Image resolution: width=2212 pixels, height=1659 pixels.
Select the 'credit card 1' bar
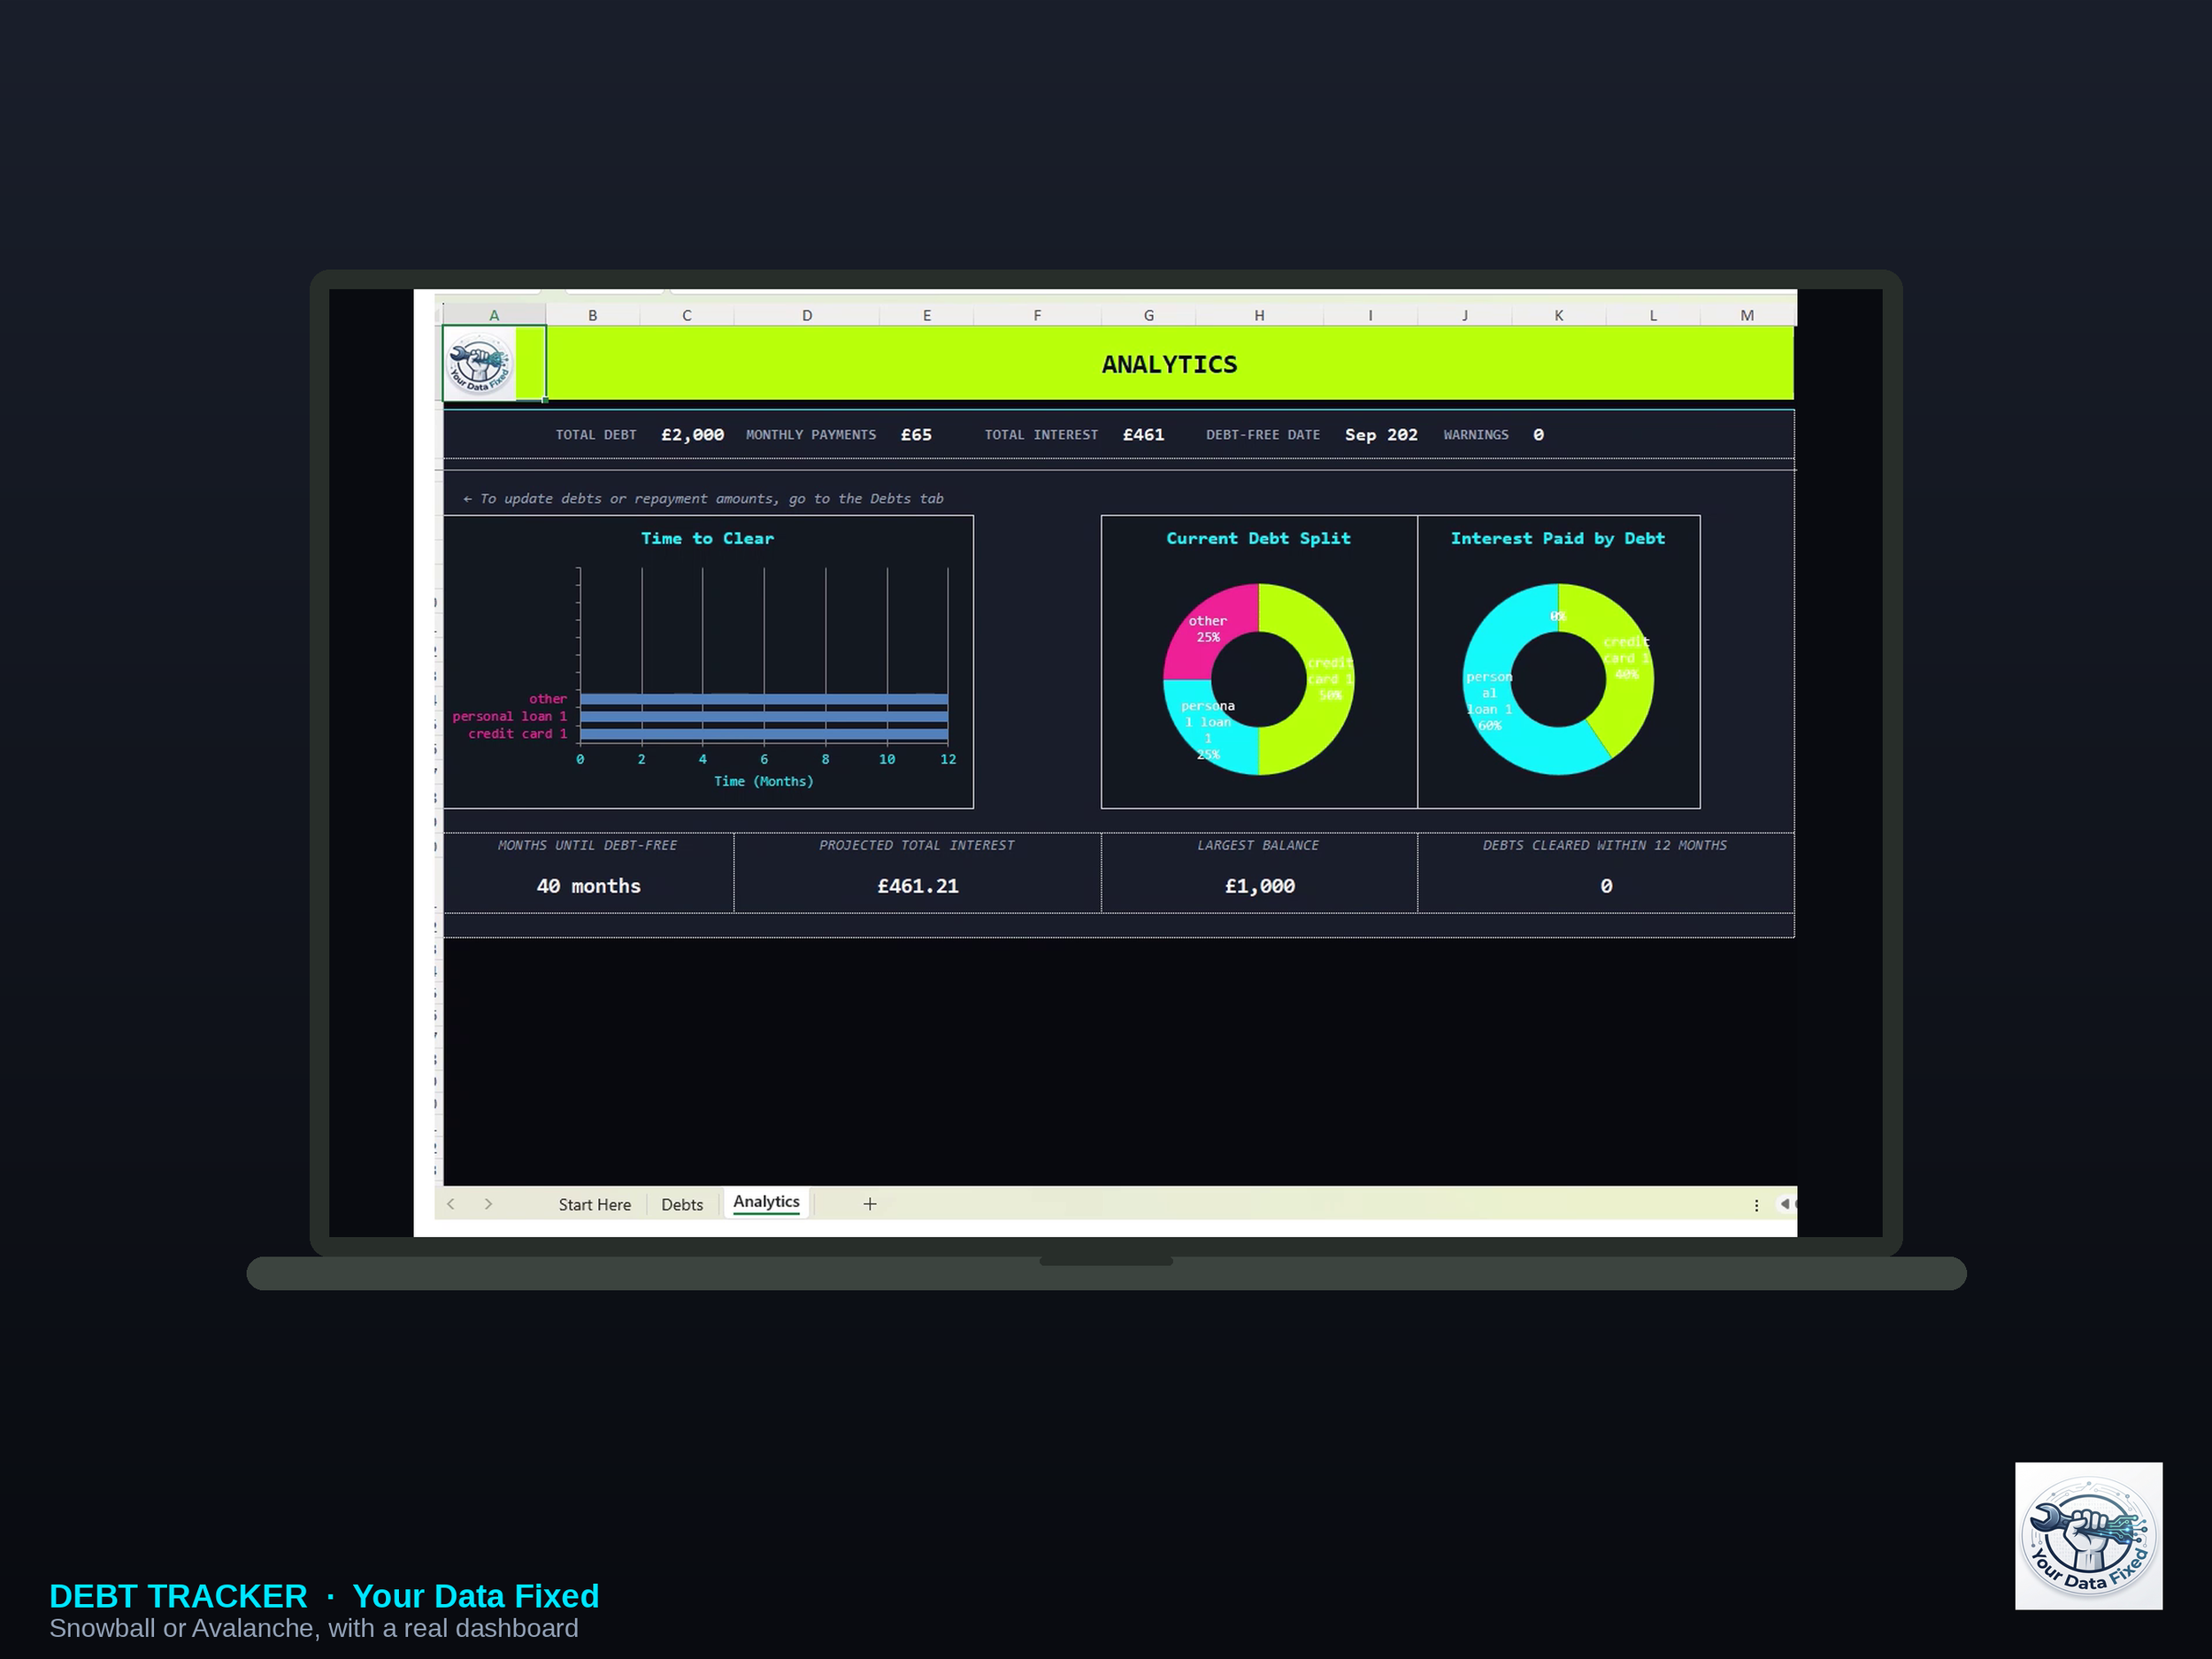coord(764,734)
